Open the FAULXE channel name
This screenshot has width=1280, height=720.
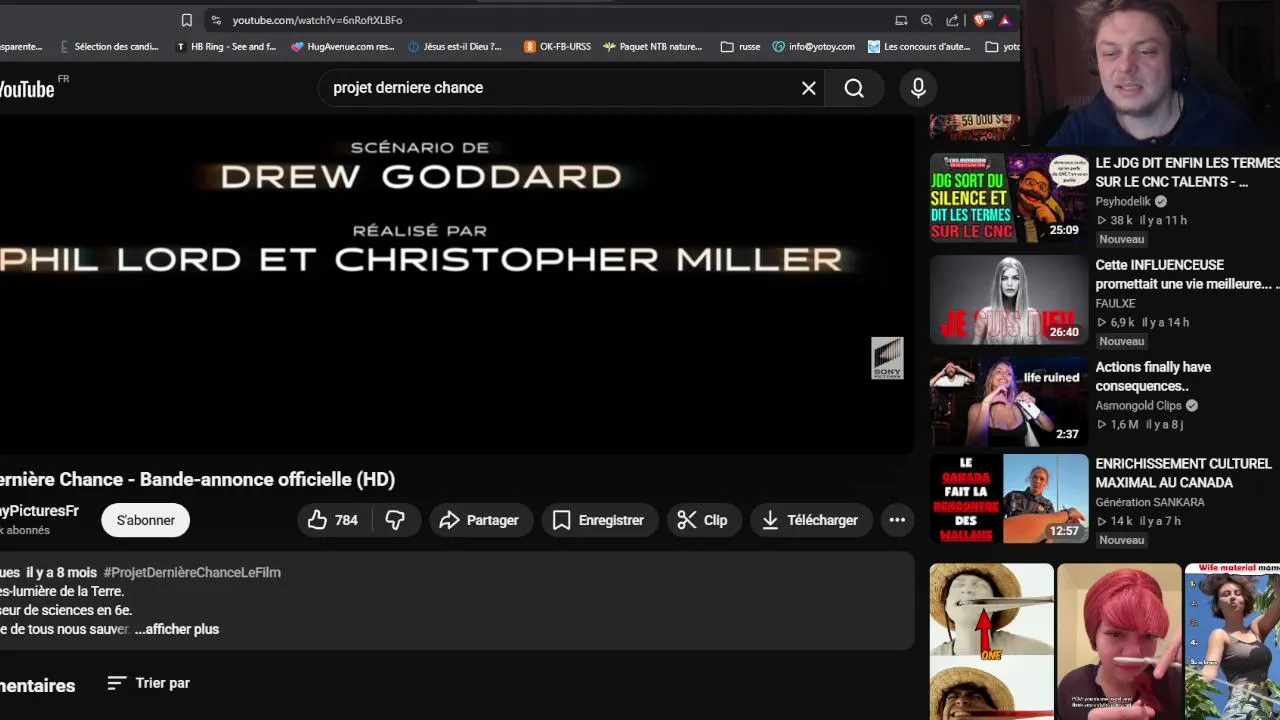pyautogui.click(x=1115, y=303)
